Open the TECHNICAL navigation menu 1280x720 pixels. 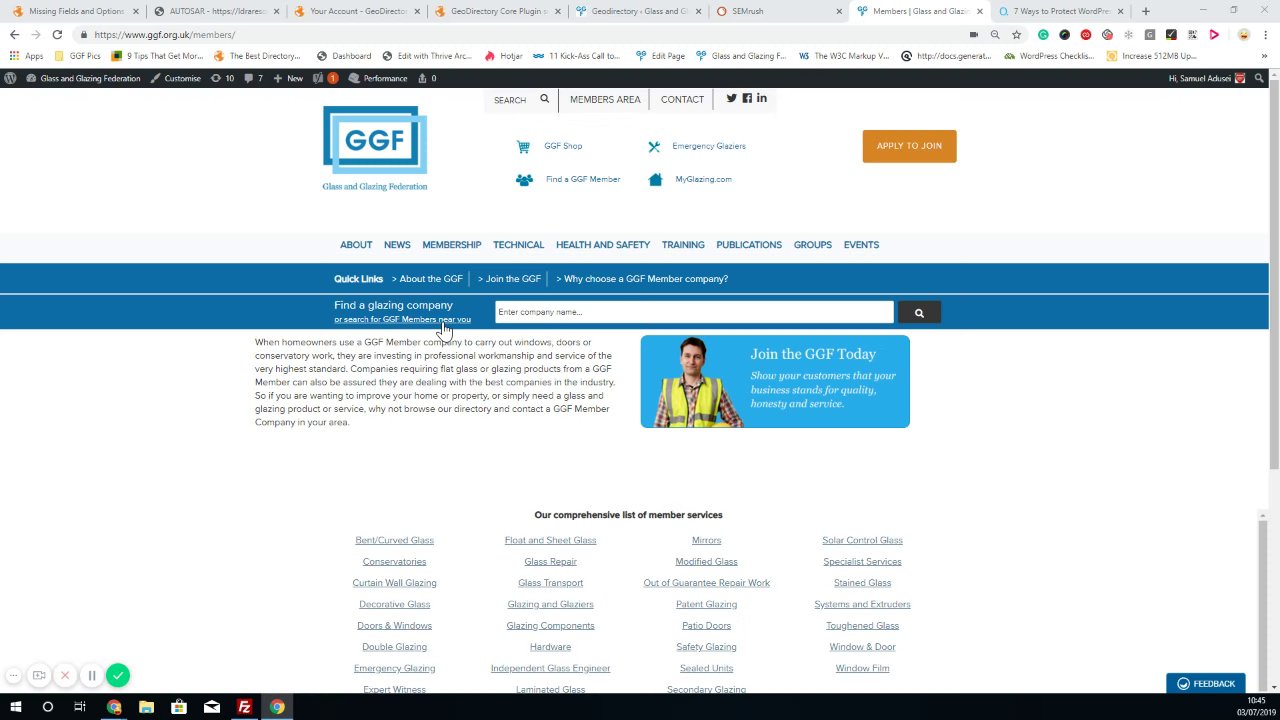tap(518, 245)
